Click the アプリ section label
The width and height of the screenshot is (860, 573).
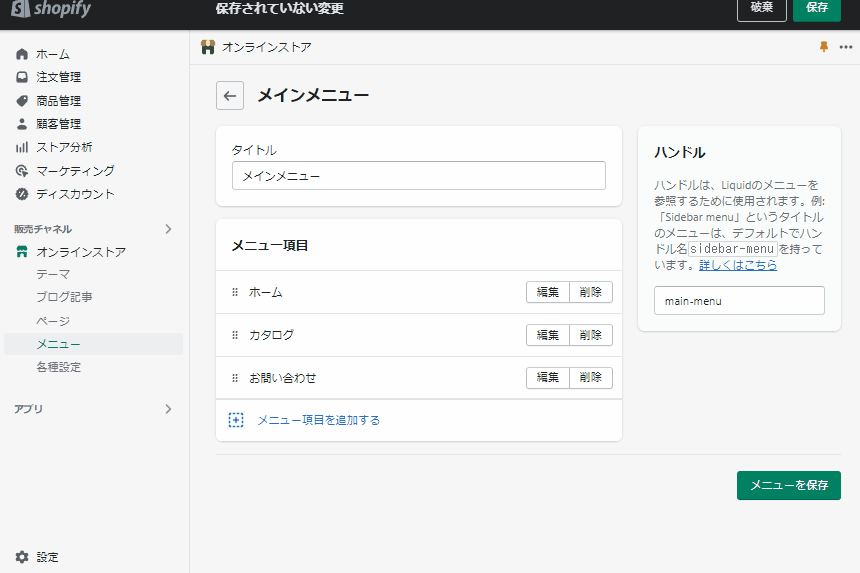coord(29,409)
